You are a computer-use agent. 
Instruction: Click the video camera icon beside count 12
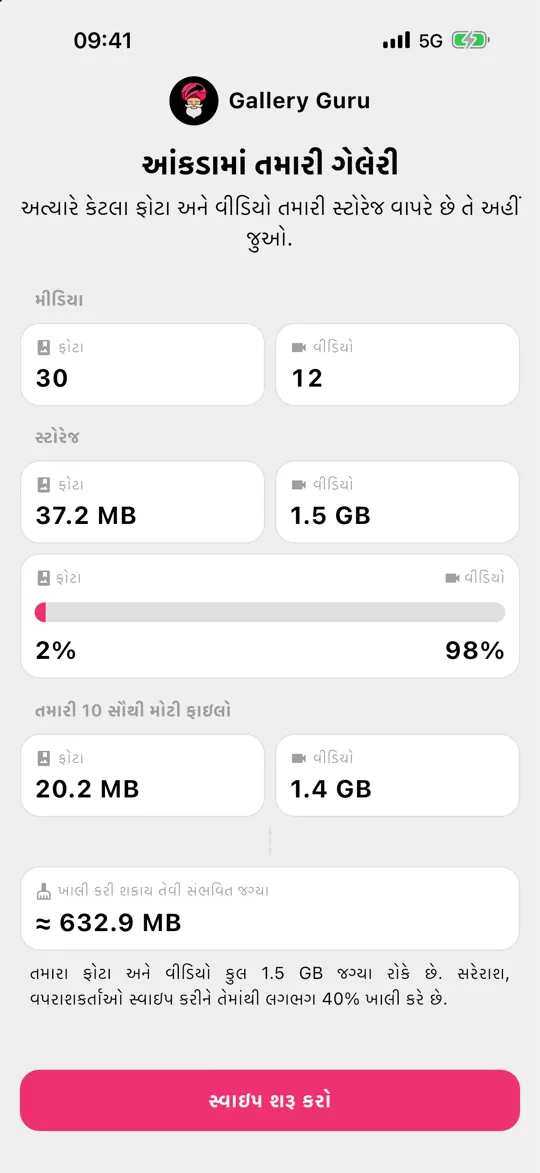tap(299, 348)
